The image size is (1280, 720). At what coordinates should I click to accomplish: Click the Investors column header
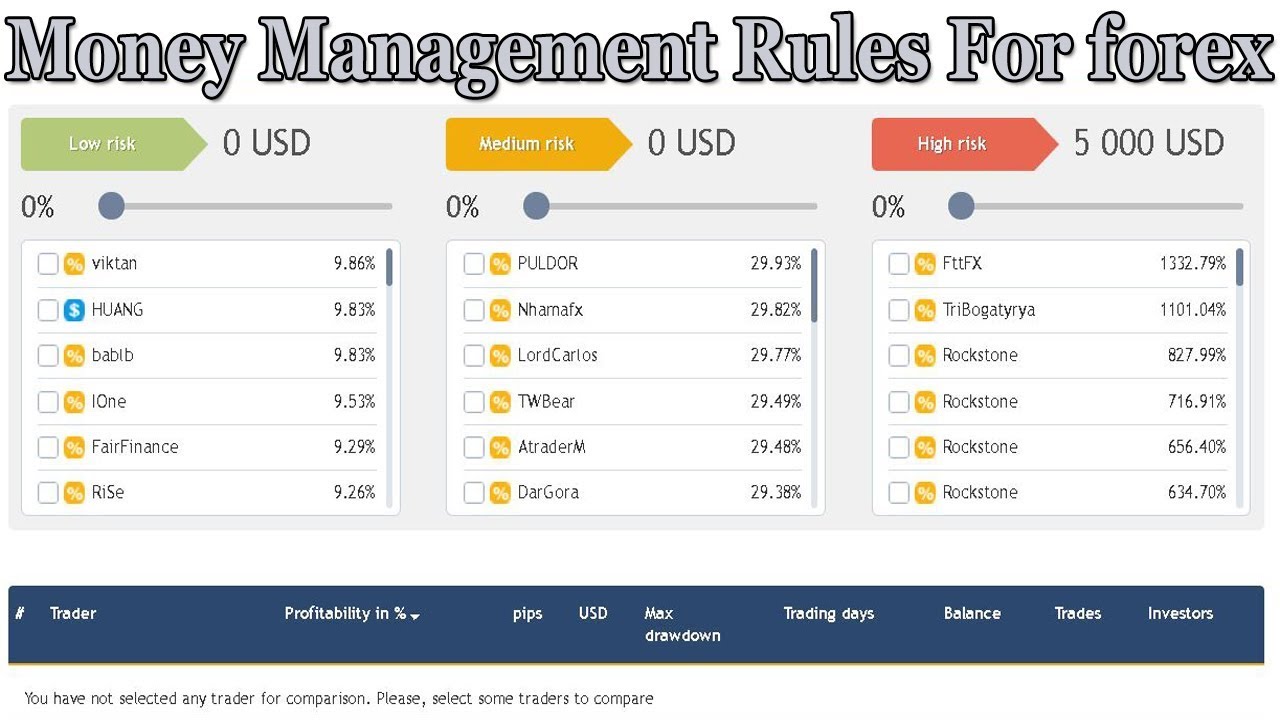tap(1180, 614)
